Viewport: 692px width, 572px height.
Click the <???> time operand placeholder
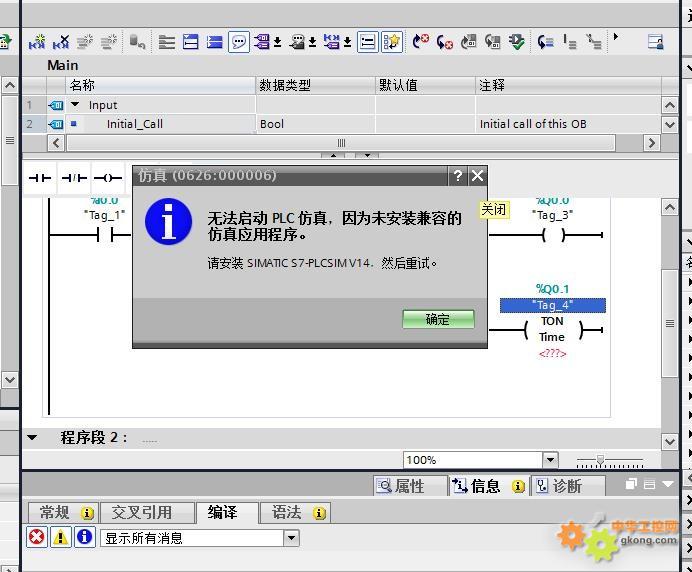tap(552, 353)
